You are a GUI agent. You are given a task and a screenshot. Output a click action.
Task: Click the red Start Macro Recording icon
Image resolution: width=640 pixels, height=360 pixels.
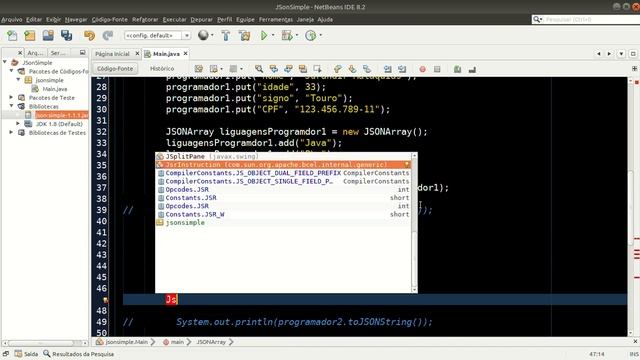click(x=422, y=69)
